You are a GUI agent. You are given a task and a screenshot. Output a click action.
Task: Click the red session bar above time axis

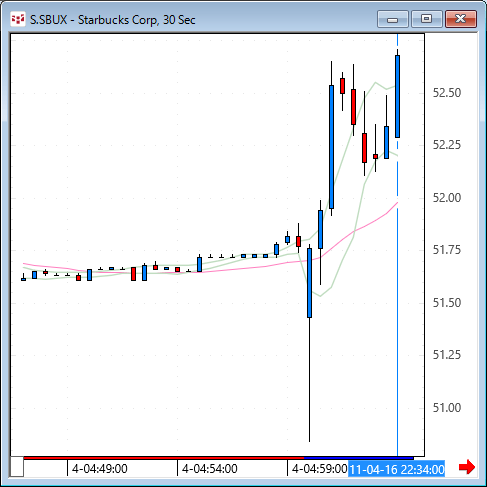pyautogui.click(x=164, y=458)
